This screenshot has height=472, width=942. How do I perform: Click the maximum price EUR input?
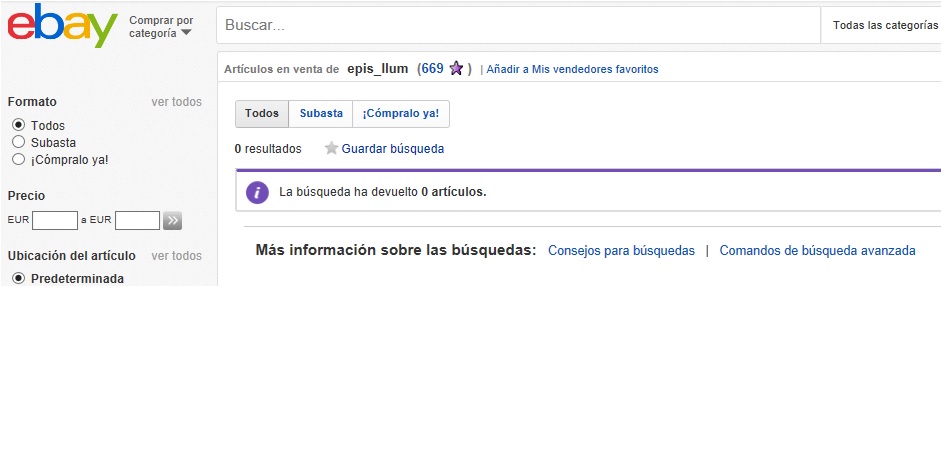click(138, 220)
